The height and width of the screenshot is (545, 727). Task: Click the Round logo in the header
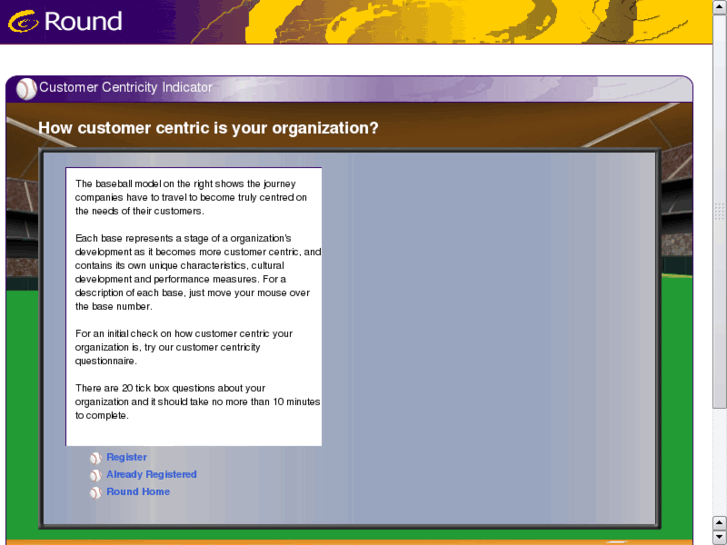coord(65,21)
